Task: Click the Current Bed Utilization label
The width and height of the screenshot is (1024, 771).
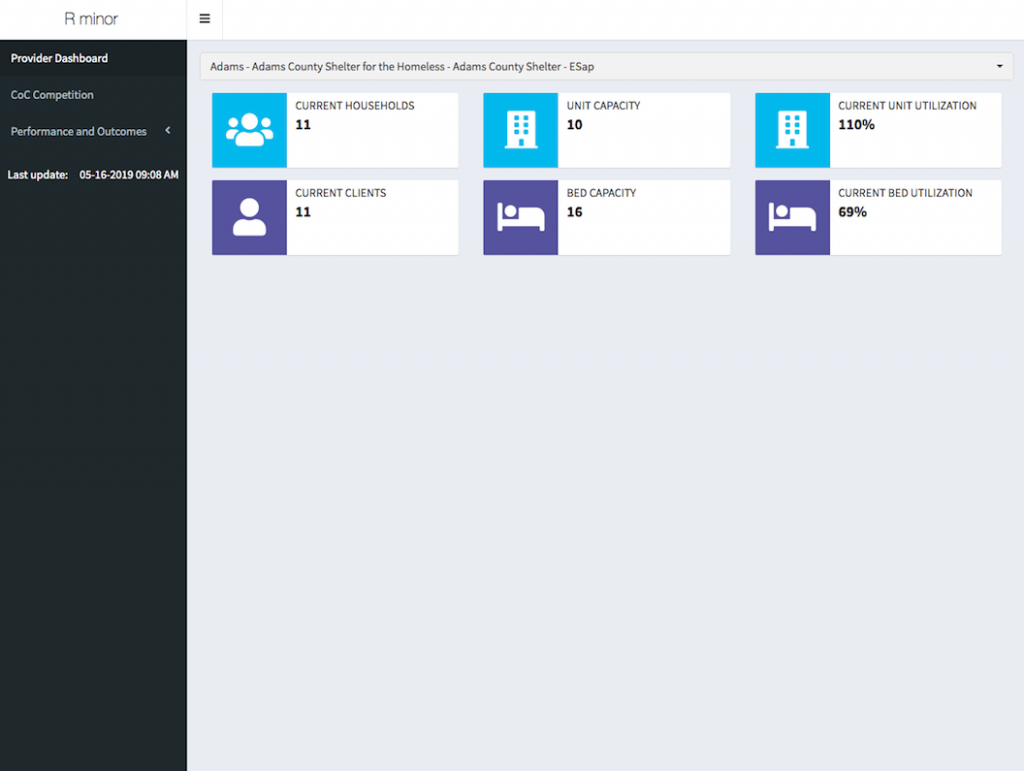Action: click(x=905, y=193)
